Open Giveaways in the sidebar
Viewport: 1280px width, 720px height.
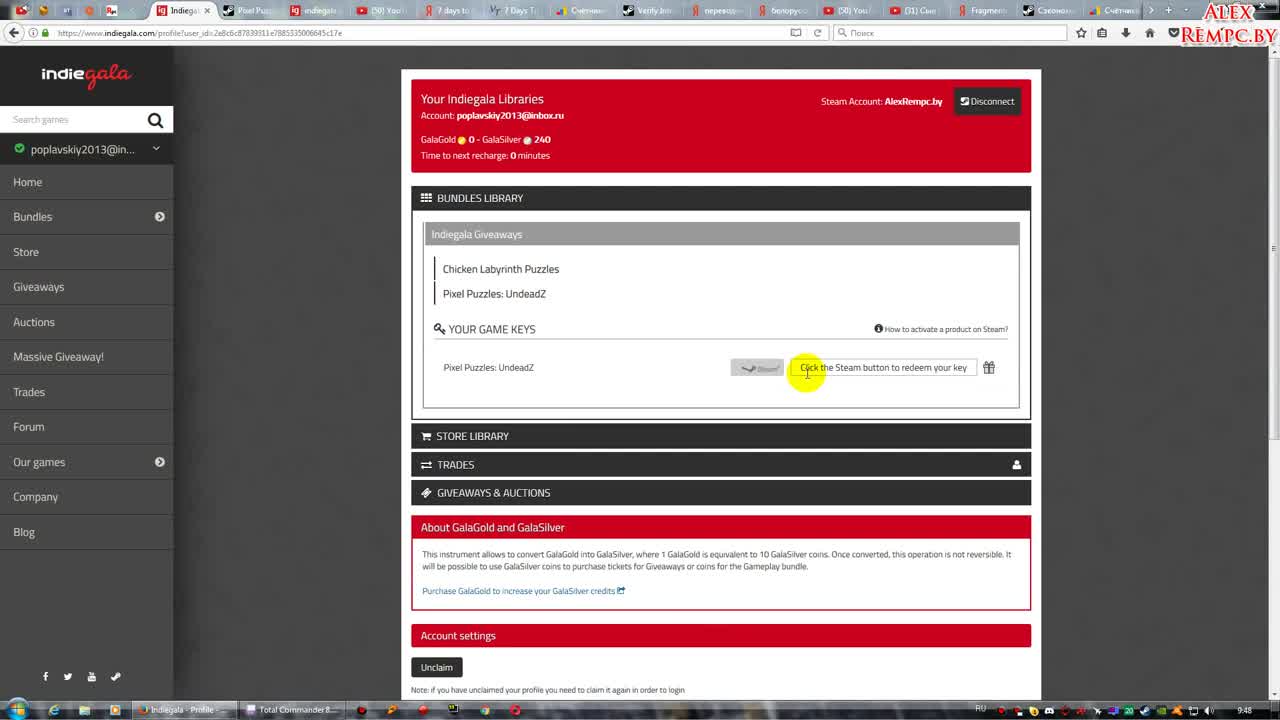pyautogui.click(x=39, y=287)
